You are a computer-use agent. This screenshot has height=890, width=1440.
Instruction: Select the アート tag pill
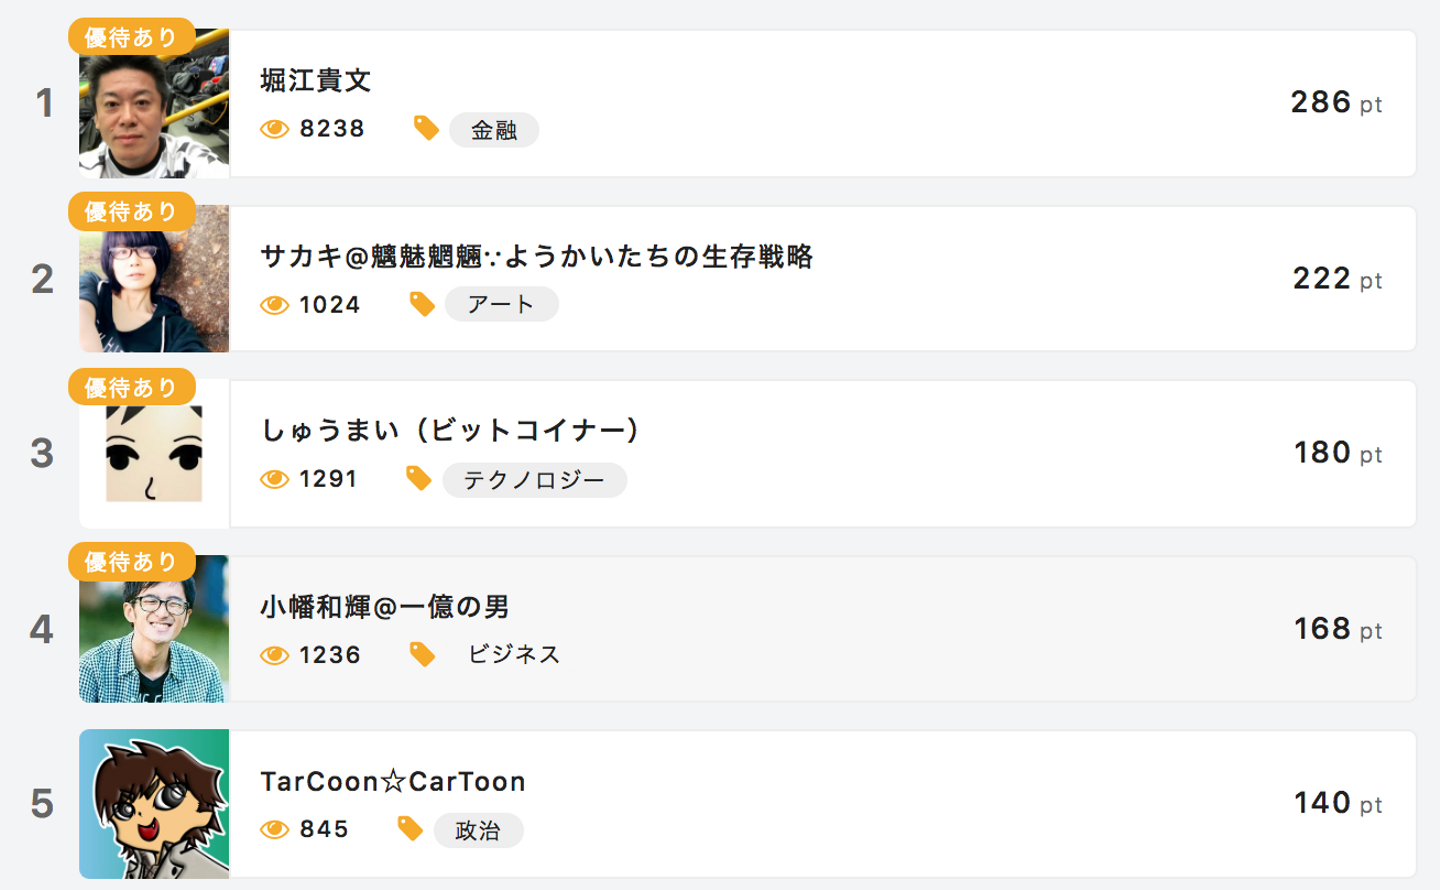click(x=501, y=304)
